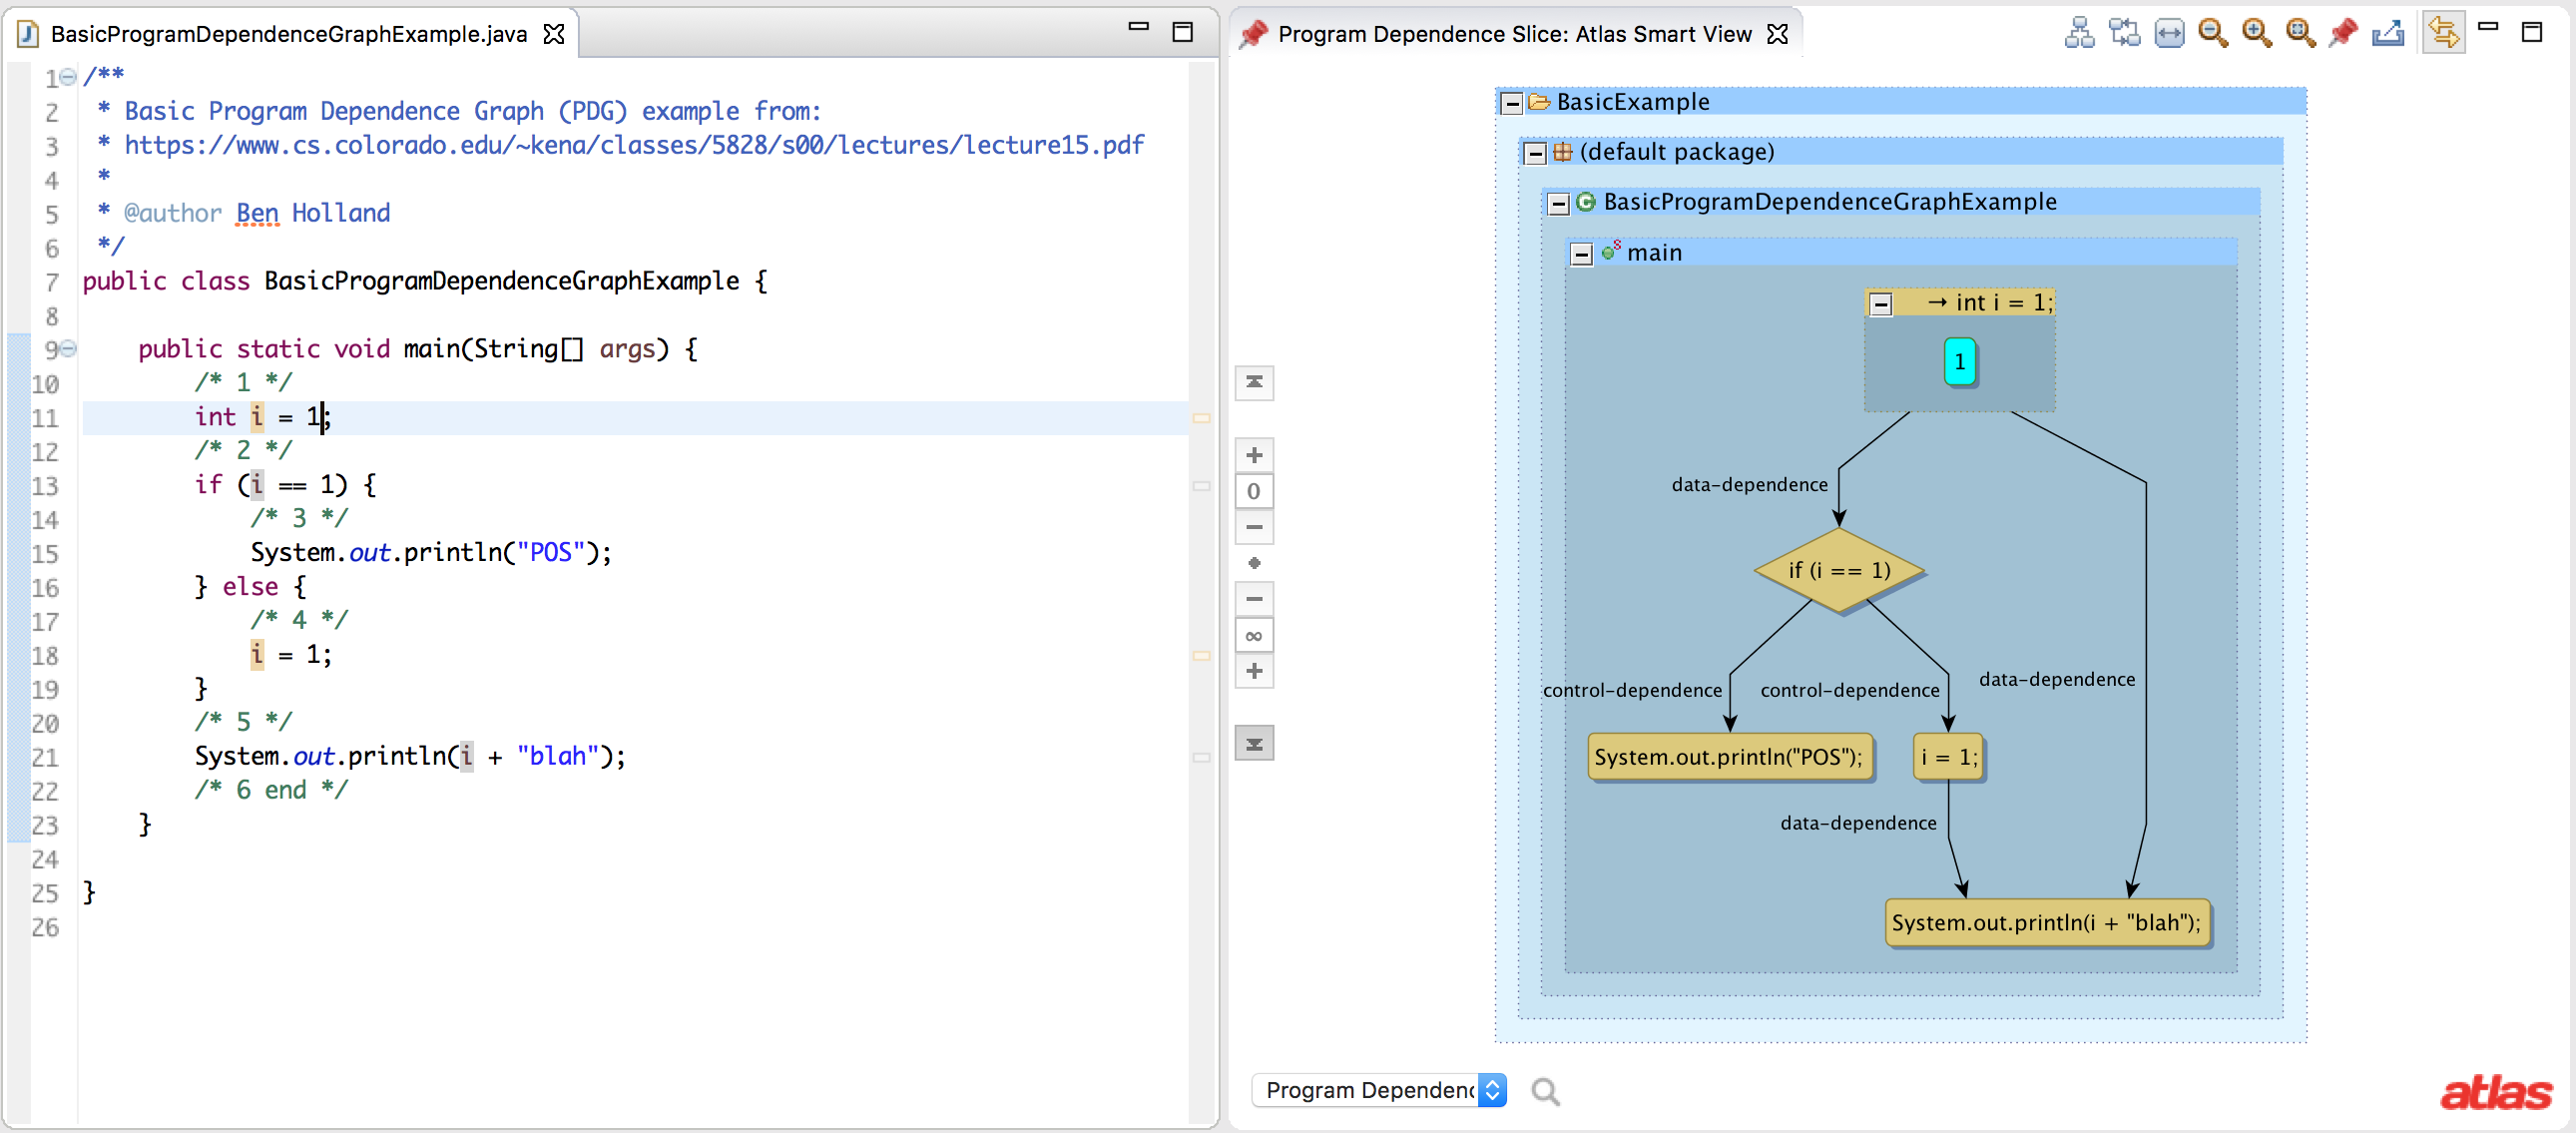Select the System.out.println(i + "blah"); graph node
The width and height of the screenshot is (2576, 1133).
(x=2046, y=922)
